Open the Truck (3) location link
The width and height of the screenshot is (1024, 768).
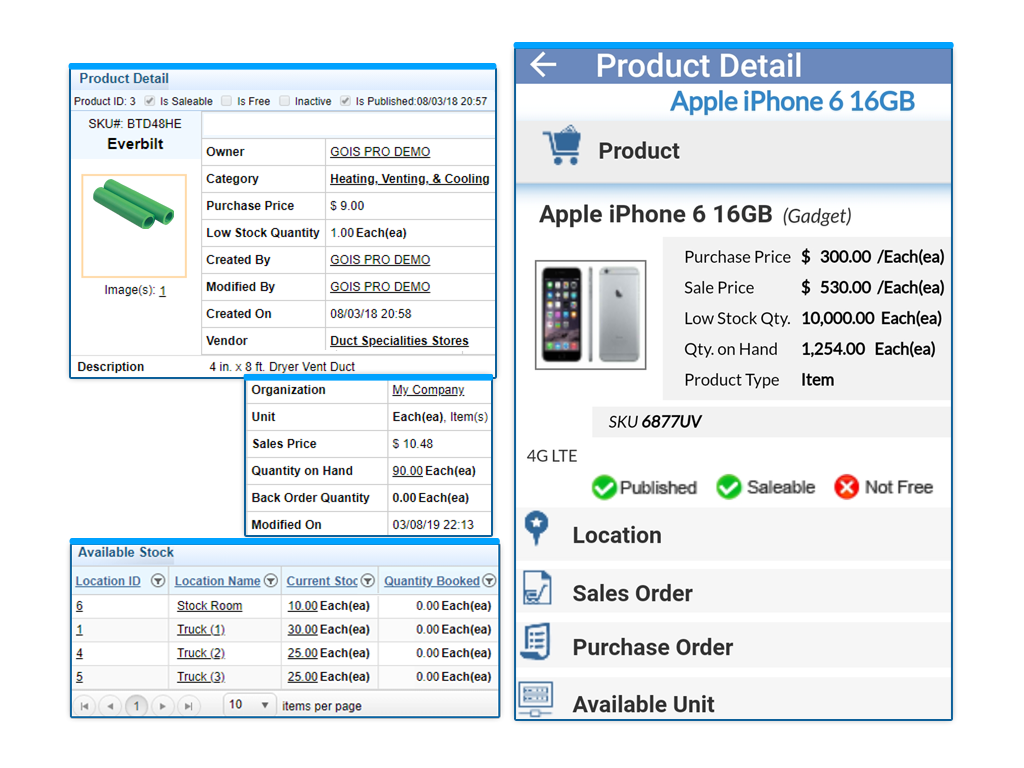201,677
